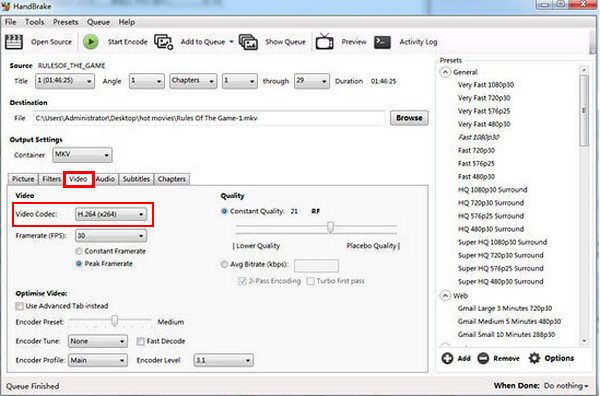The height and width of the screenshot is (396, 600).
Task: Select HQ 1080p30 Surround preset
Action: tap(492, 190)
